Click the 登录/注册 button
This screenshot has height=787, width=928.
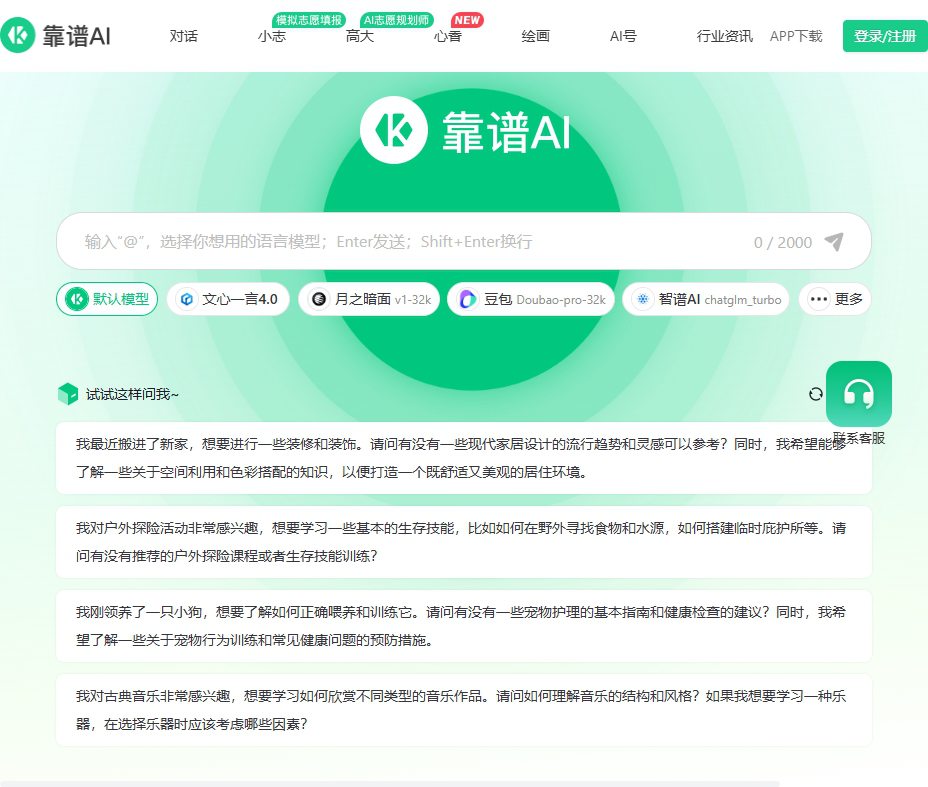[x=884, y=36]
